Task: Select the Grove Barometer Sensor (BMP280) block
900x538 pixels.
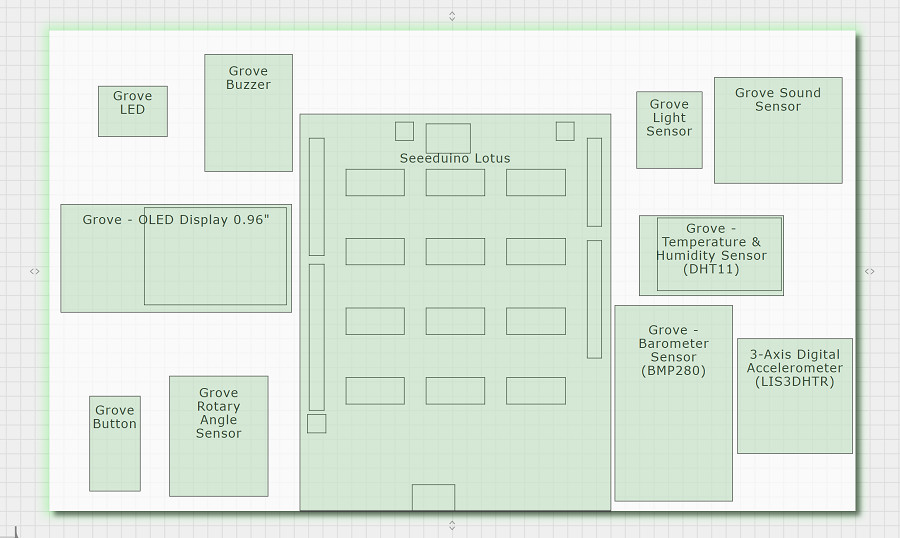Action: pos(673,403)
